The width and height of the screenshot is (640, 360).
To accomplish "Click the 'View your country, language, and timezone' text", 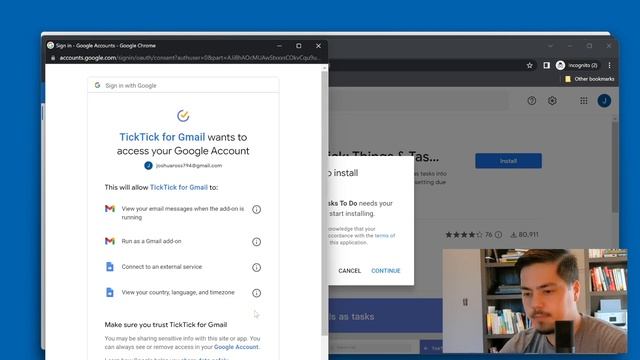I will (178, 293).
